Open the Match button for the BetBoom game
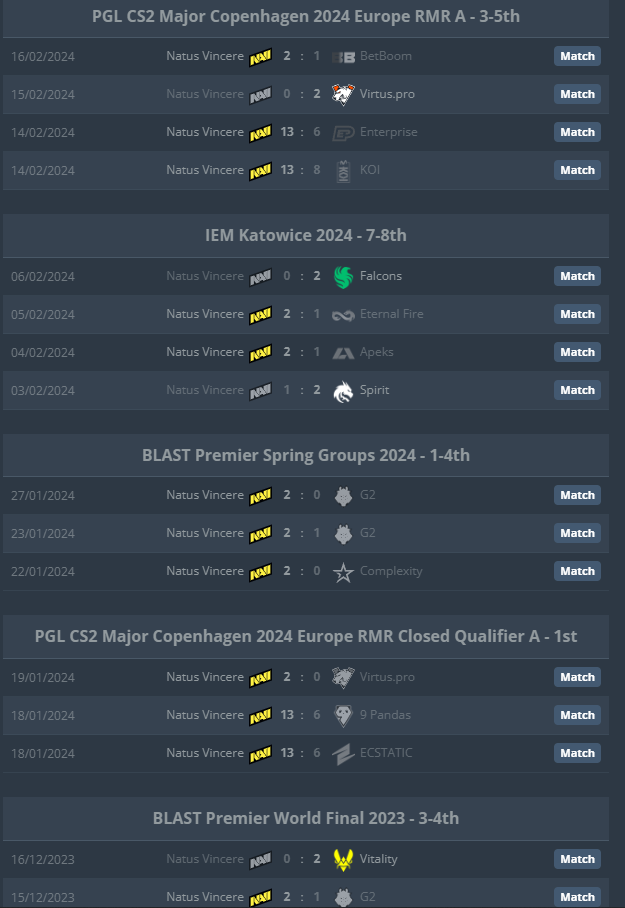625x908 pixels. click(x=577, y=56)
